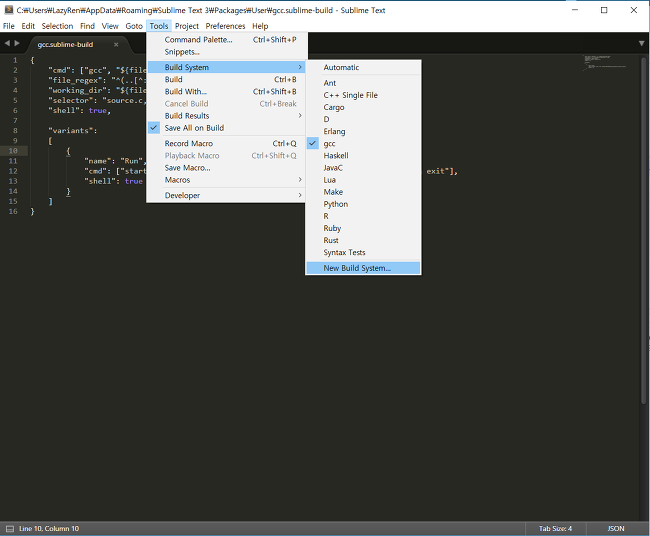Click the editor vertical scrollbar

click(643, 230)
